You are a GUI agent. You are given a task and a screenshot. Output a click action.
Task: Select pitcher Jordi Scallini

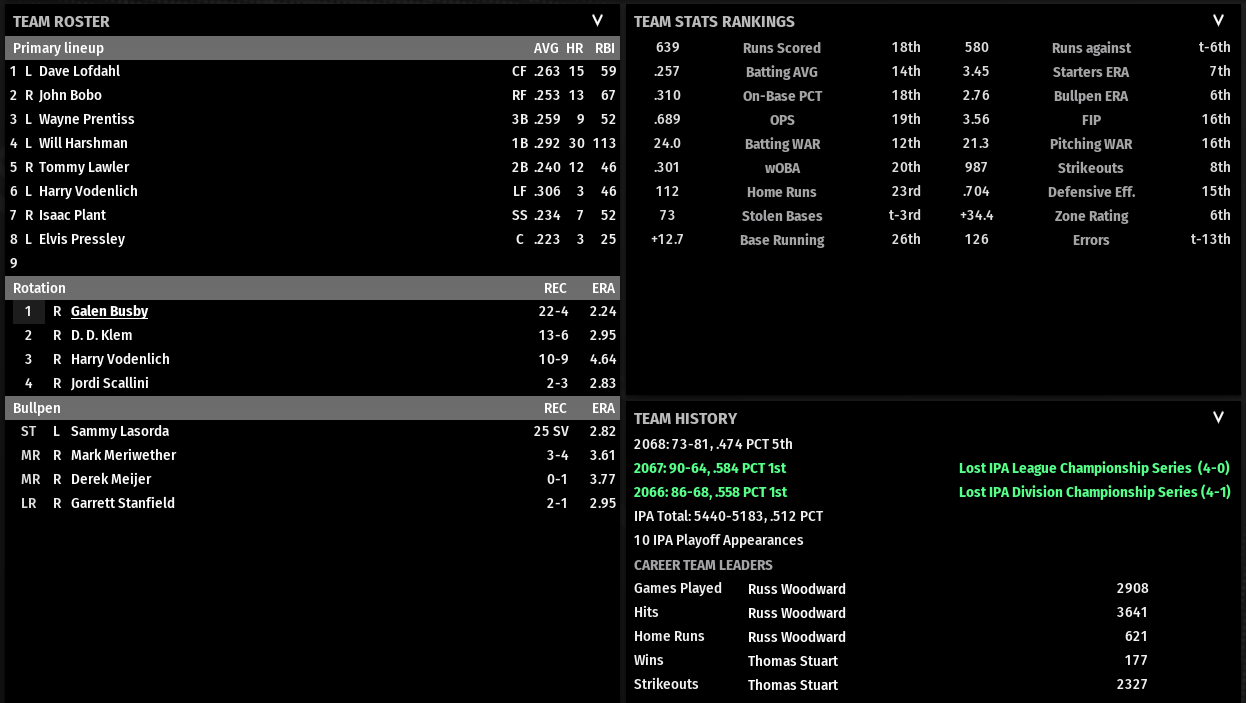click(110, 383)
